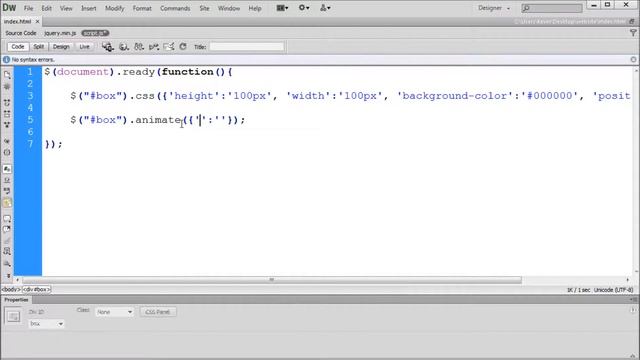Click the Properties panel tab
The height and width of the screenshot is (360, 640).
(16, 300)
